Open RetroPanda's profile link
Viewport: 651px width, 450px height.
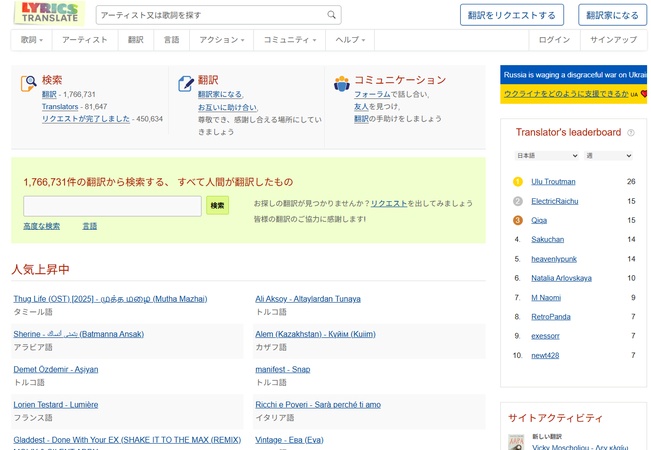coord(551,317)
